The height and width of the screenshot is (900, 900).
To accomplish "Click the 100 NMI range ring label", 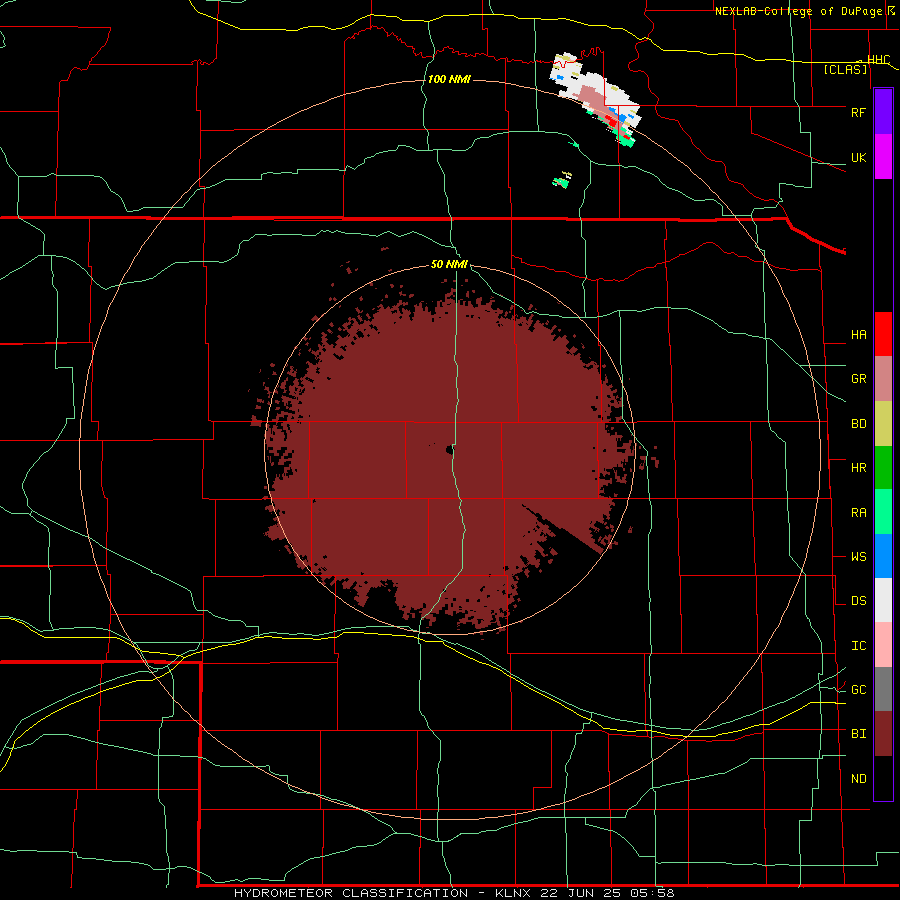I will click(x=449, y=79).
